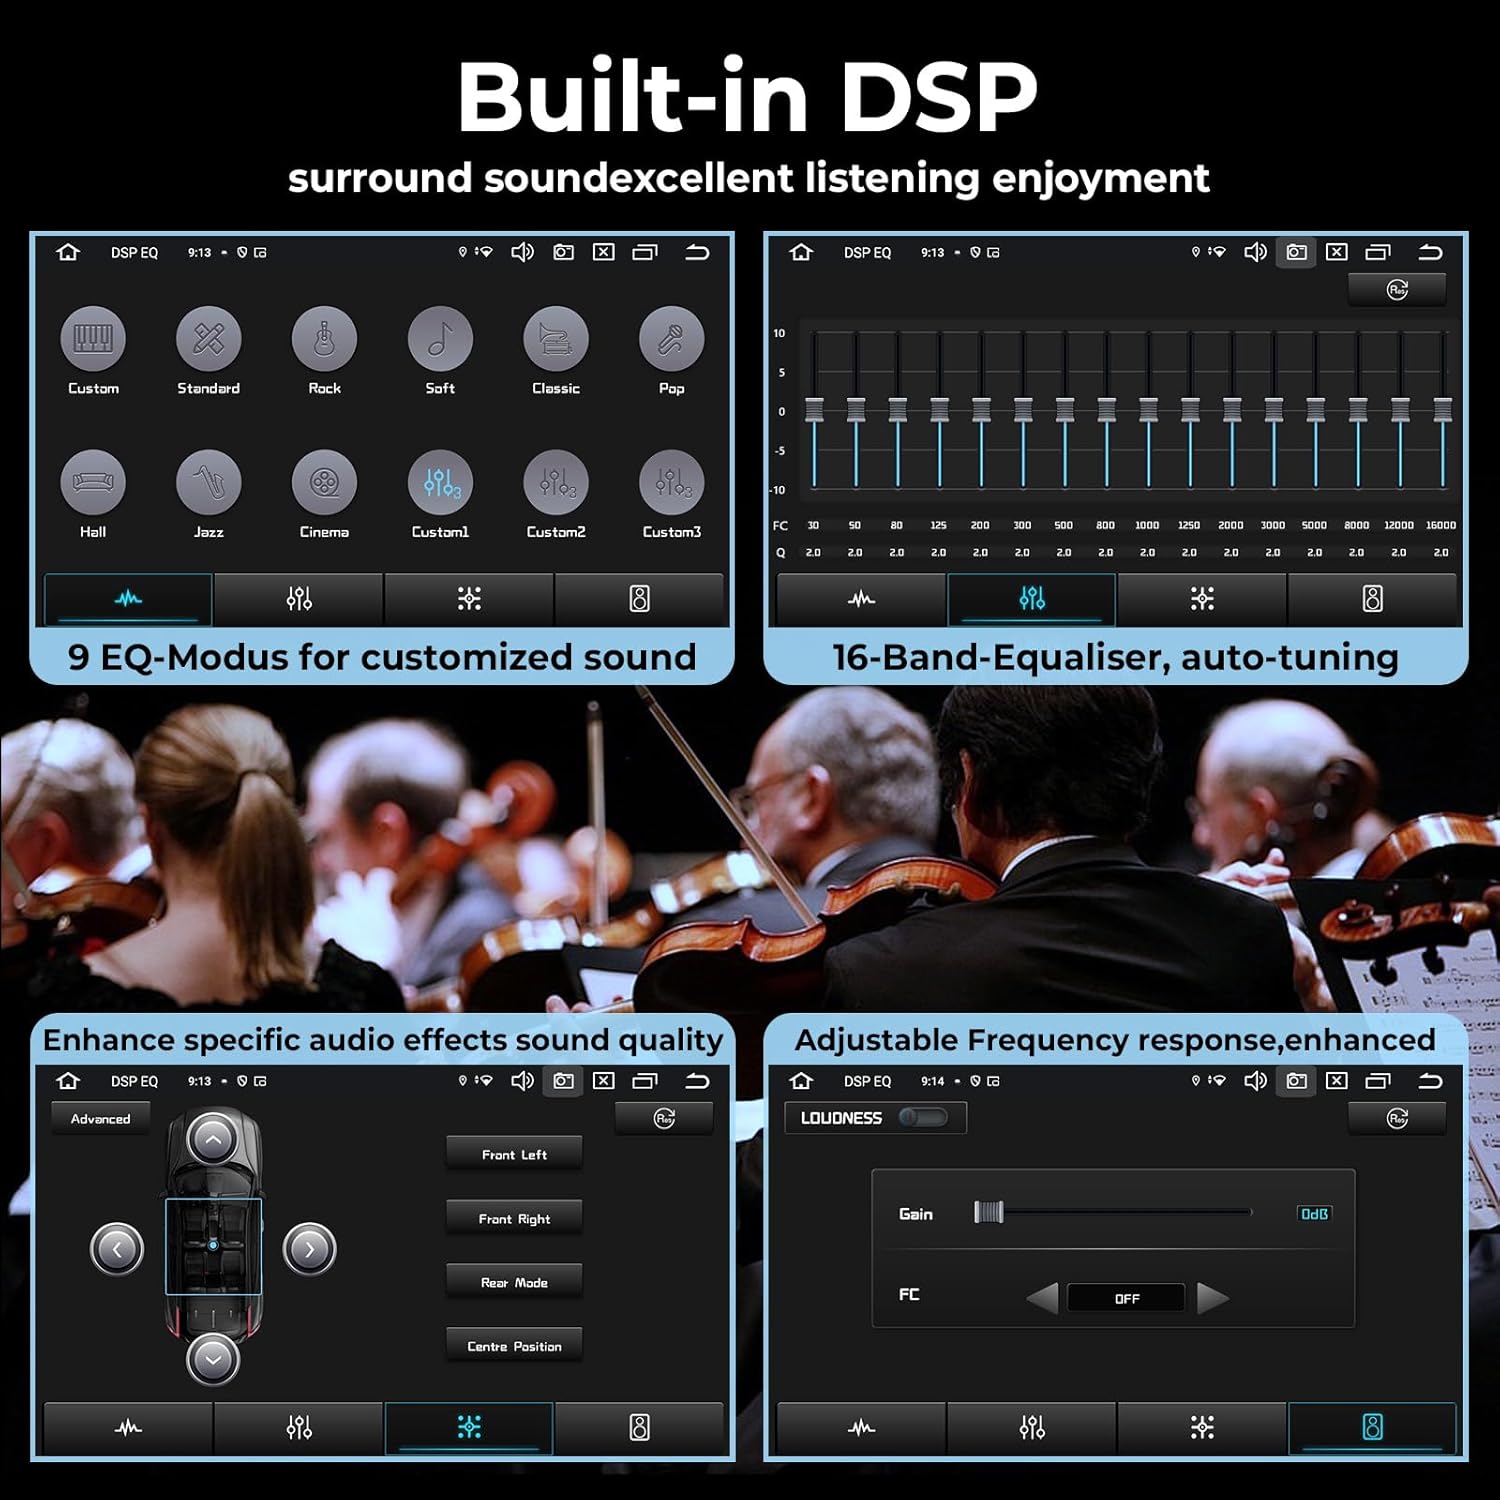Open equalizer sliders tab in presets panel
This screenshot has width=1500, height=1500.
[x=299, y=599]
